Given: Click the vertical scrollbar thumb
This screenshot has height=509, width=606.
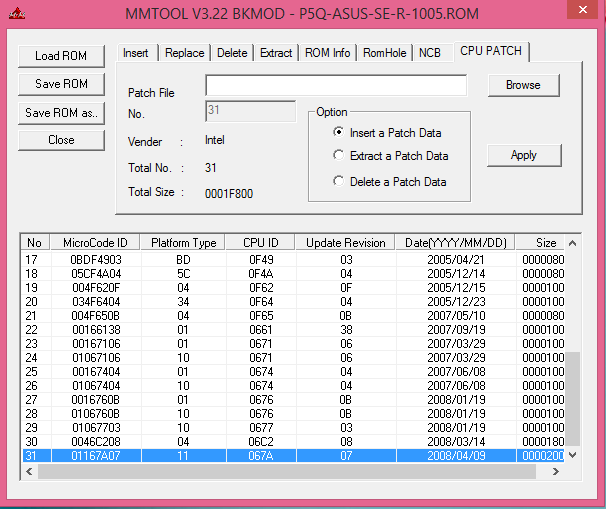Looking at the screenshot, I should [573, 398].
